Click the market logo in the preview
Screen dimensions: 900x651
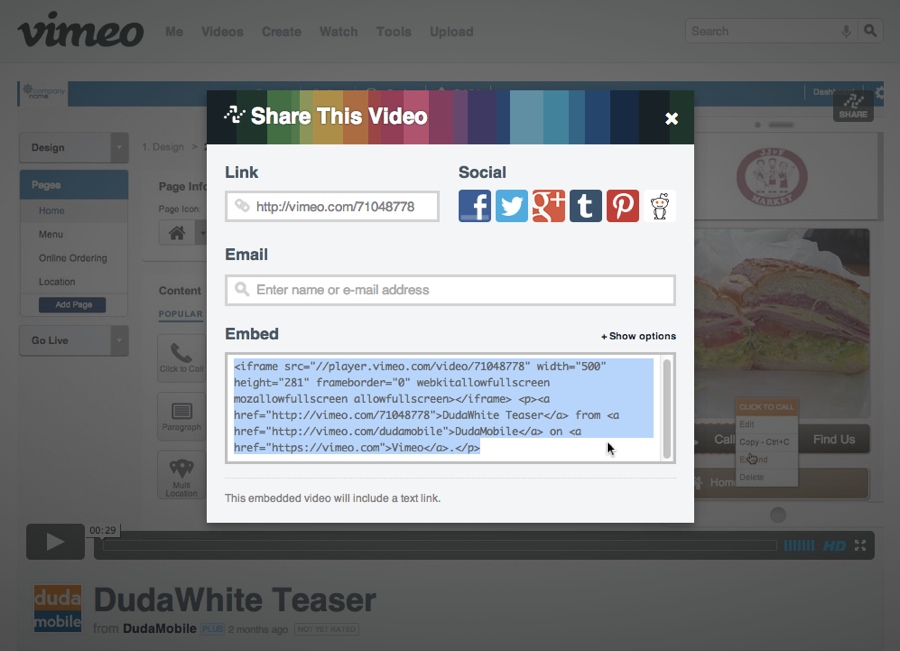click(x=772, y=176)
